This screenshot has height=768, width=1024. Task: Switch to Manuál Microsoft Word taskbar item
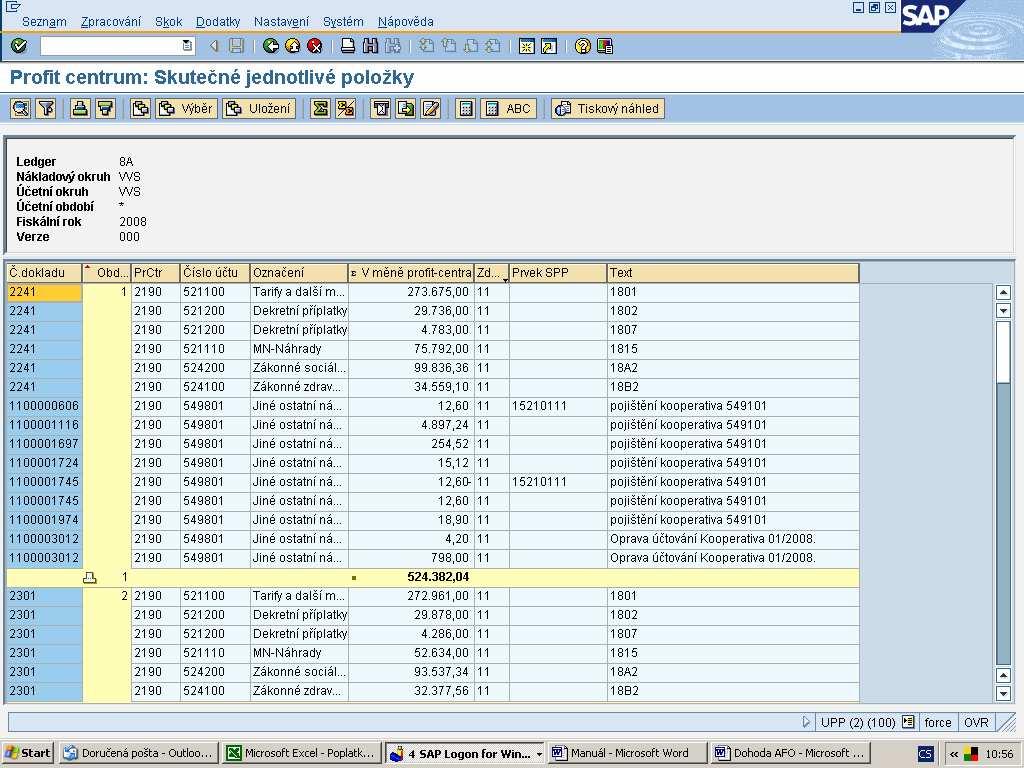(x=628, y=754)
